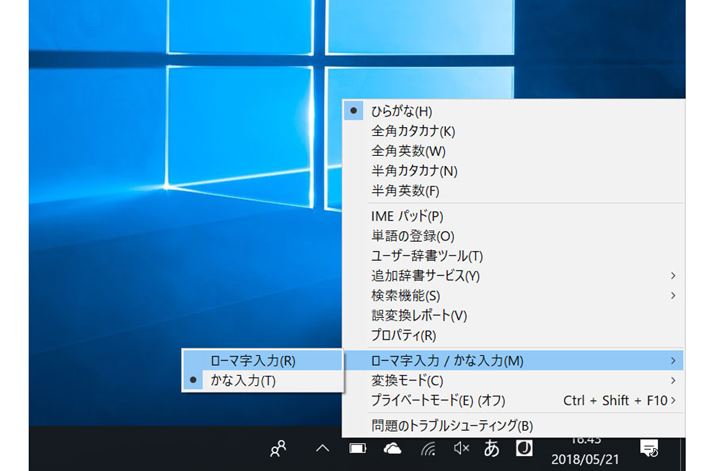
Task: Open IME パッド(P) from the menu
Action: (406, 215)
